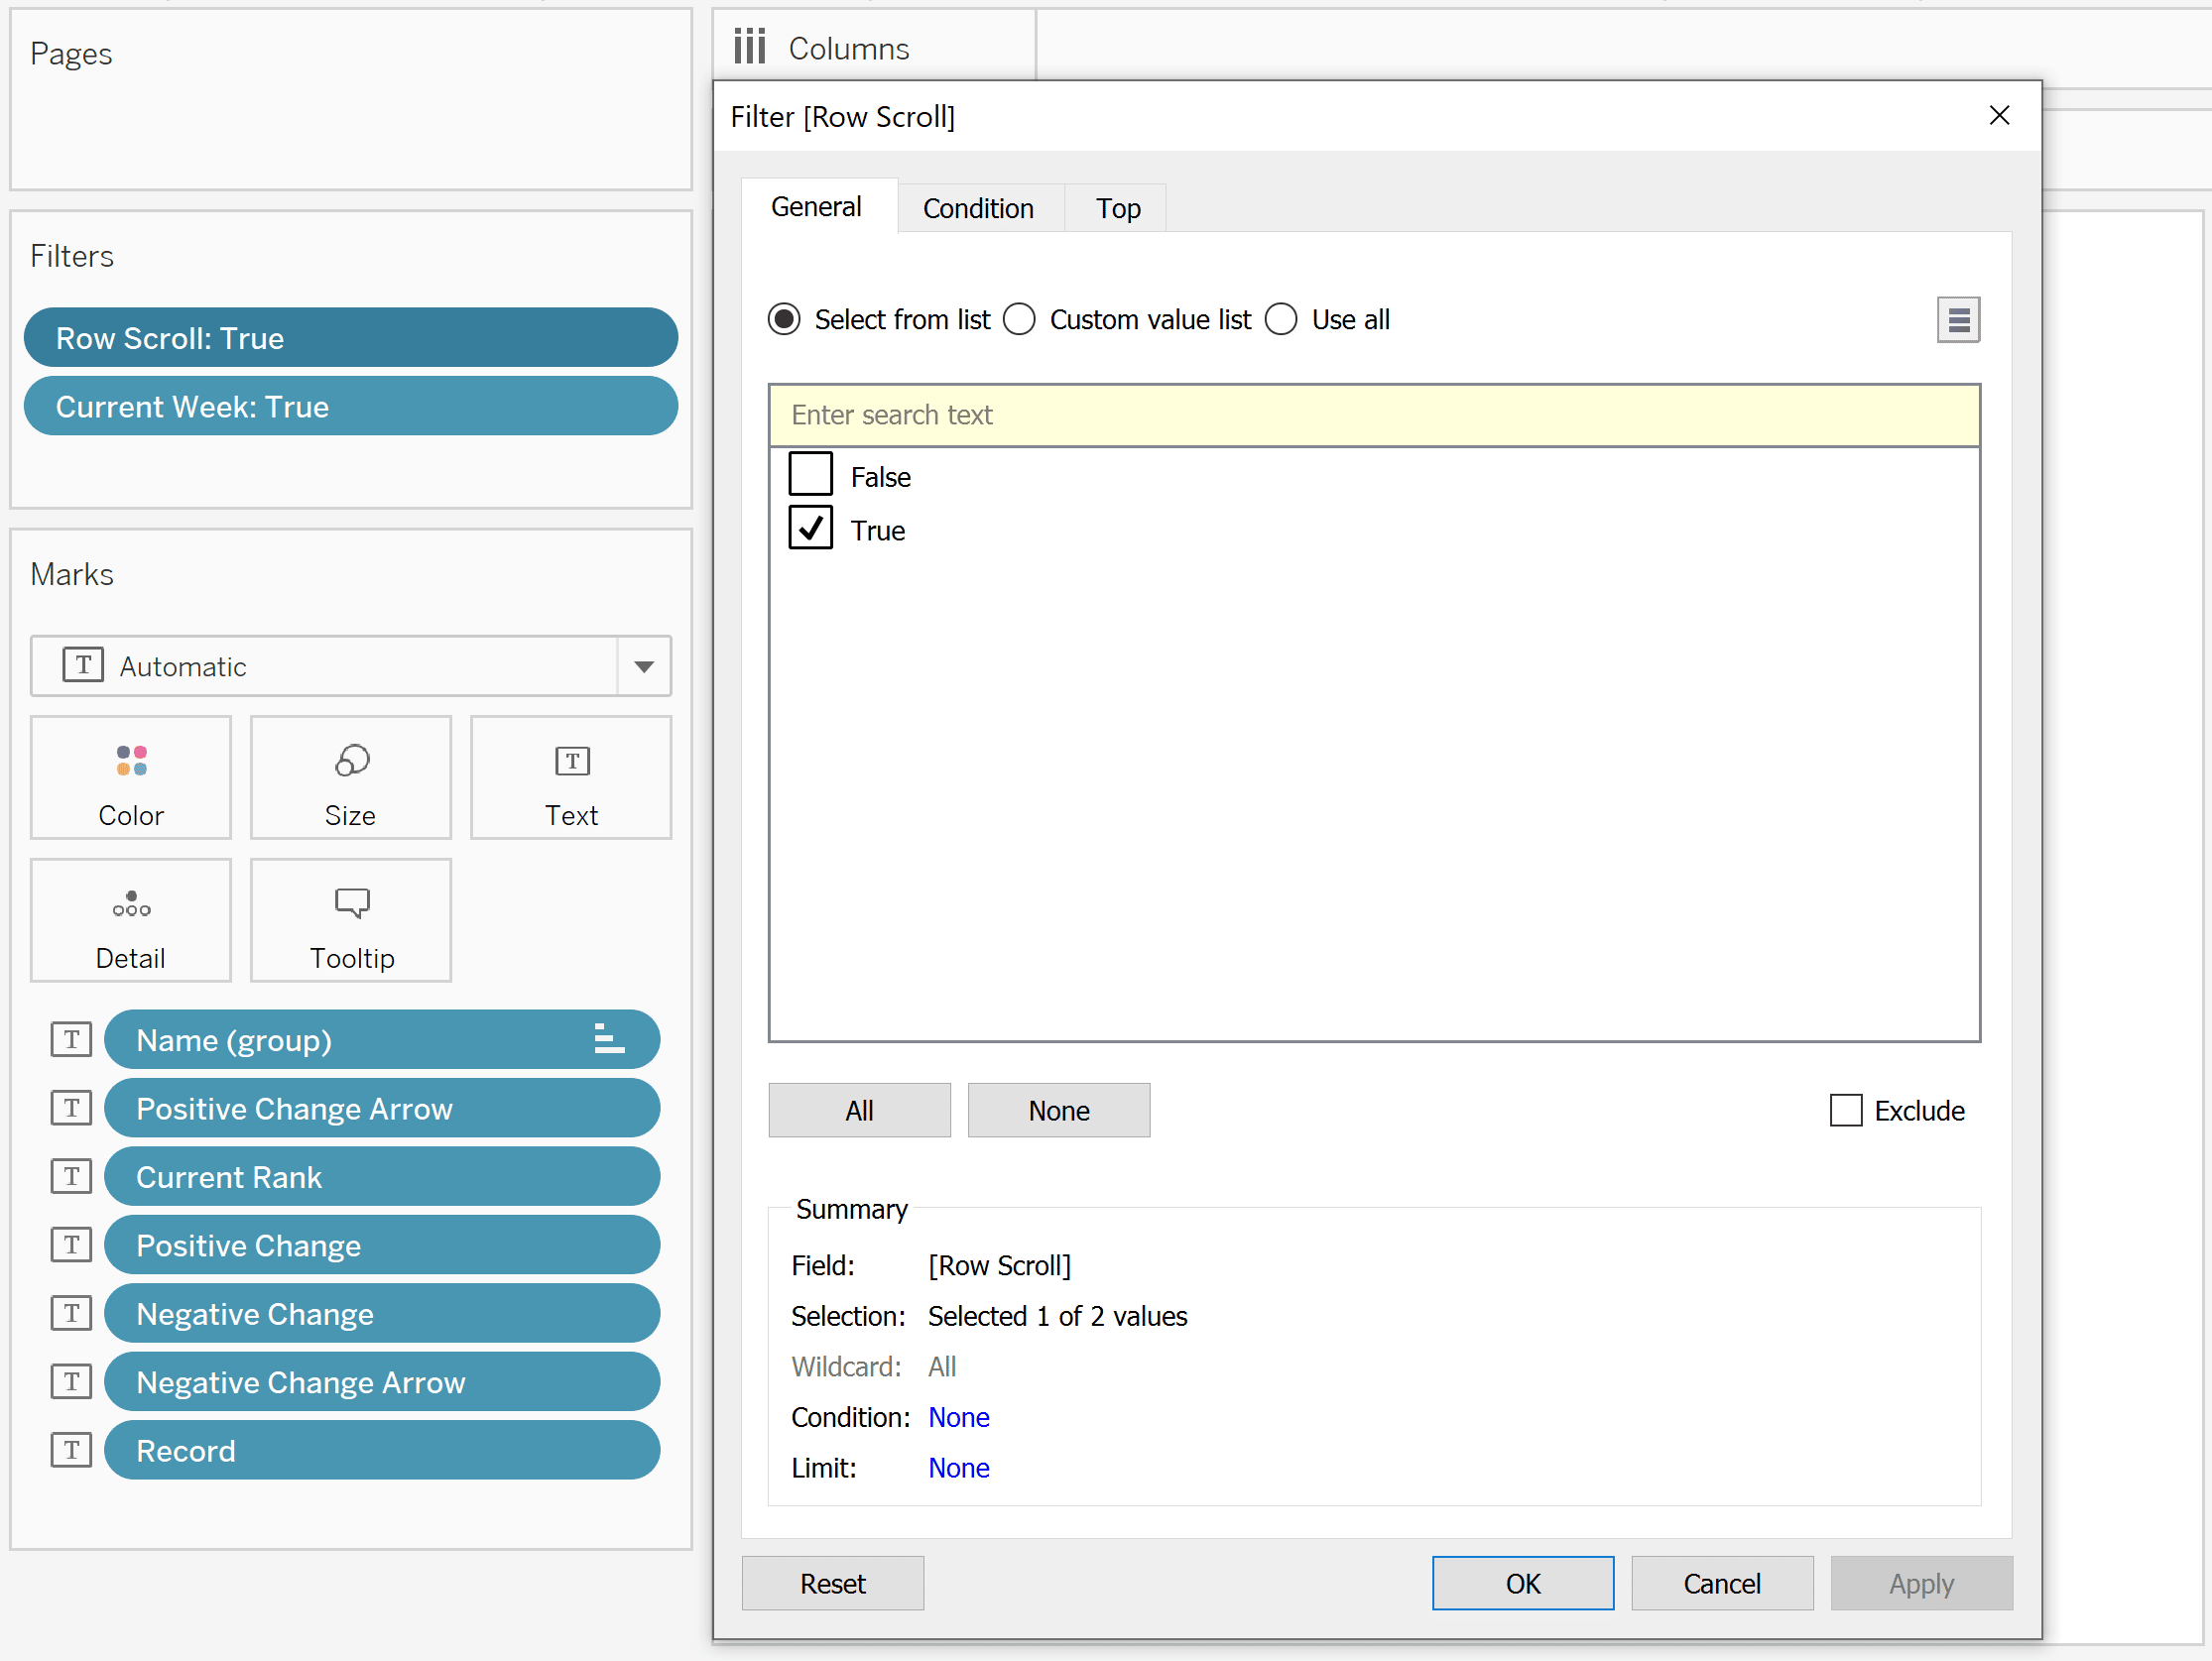Select the Negative Change Arrow pill
This screenshot has height=1661, width=2212.
tap(382, 1382)
